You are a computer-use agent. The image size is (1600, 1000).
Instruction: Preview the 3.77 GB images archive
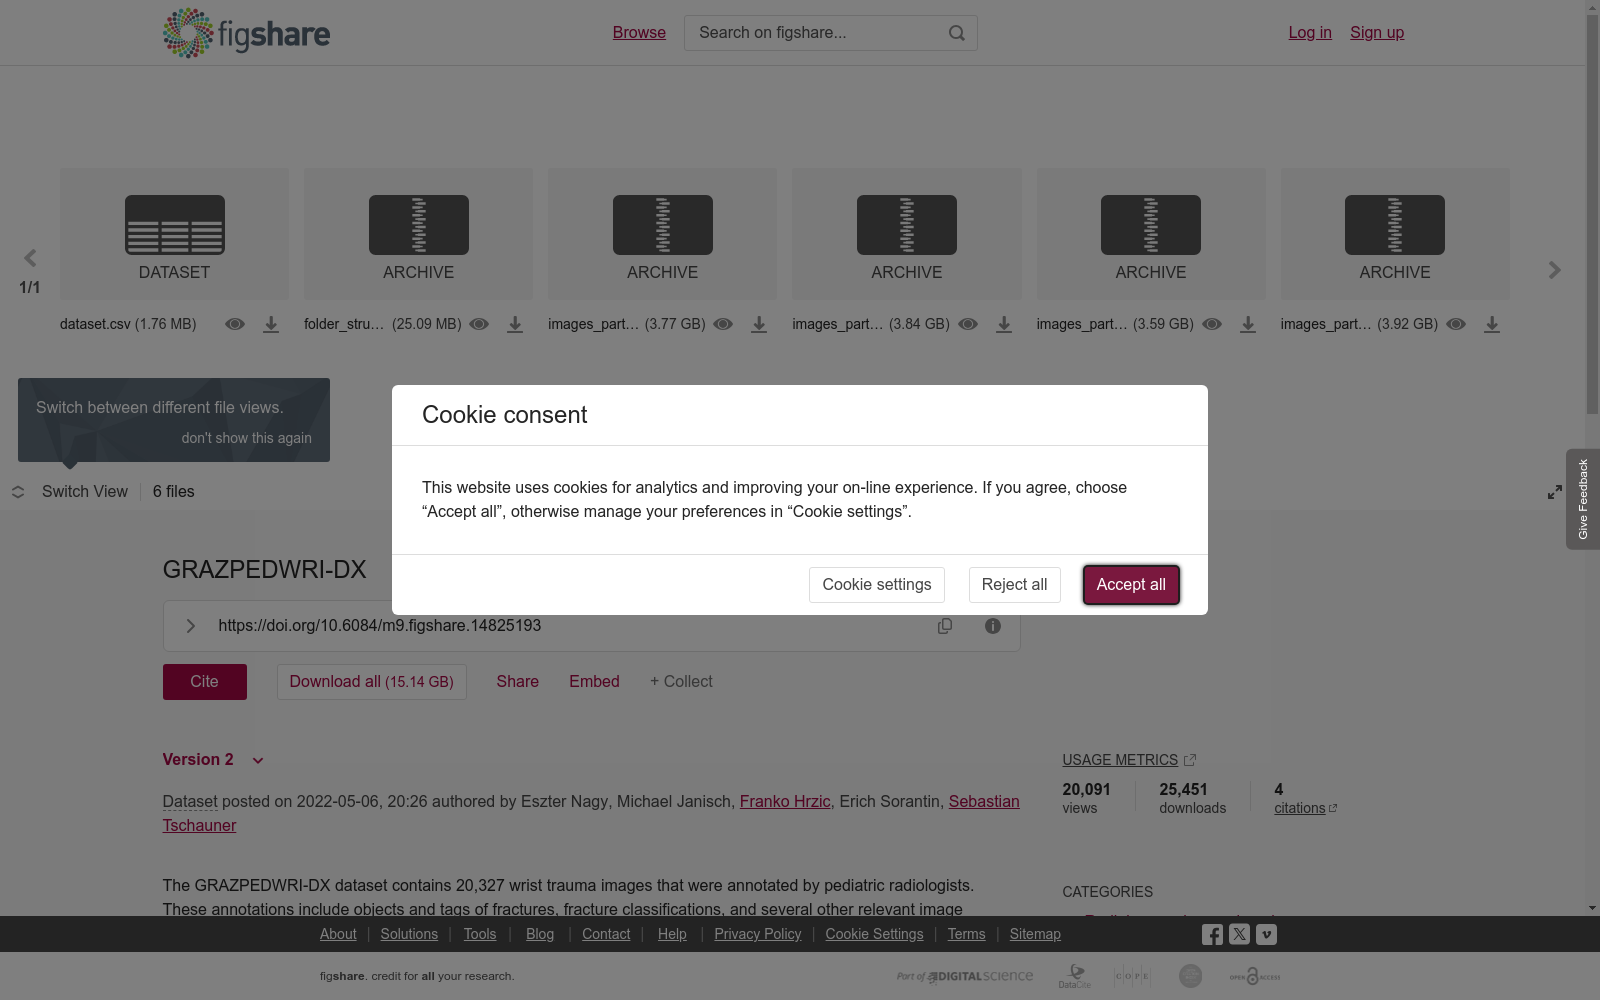coord(723,324)
